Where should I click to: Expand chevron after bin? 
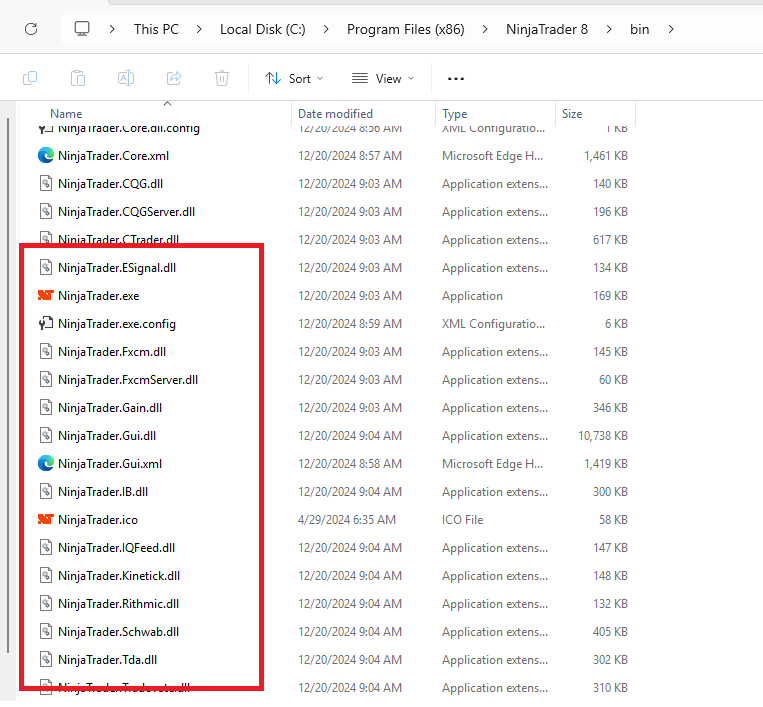(x=671, y=29)
